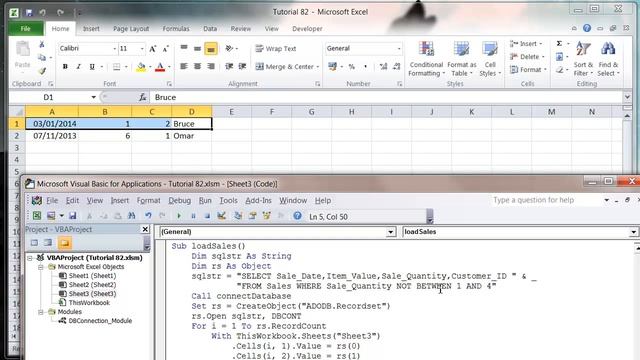
Task: Click the Fill Color bucket icon
Action: [x=141, y=67]
